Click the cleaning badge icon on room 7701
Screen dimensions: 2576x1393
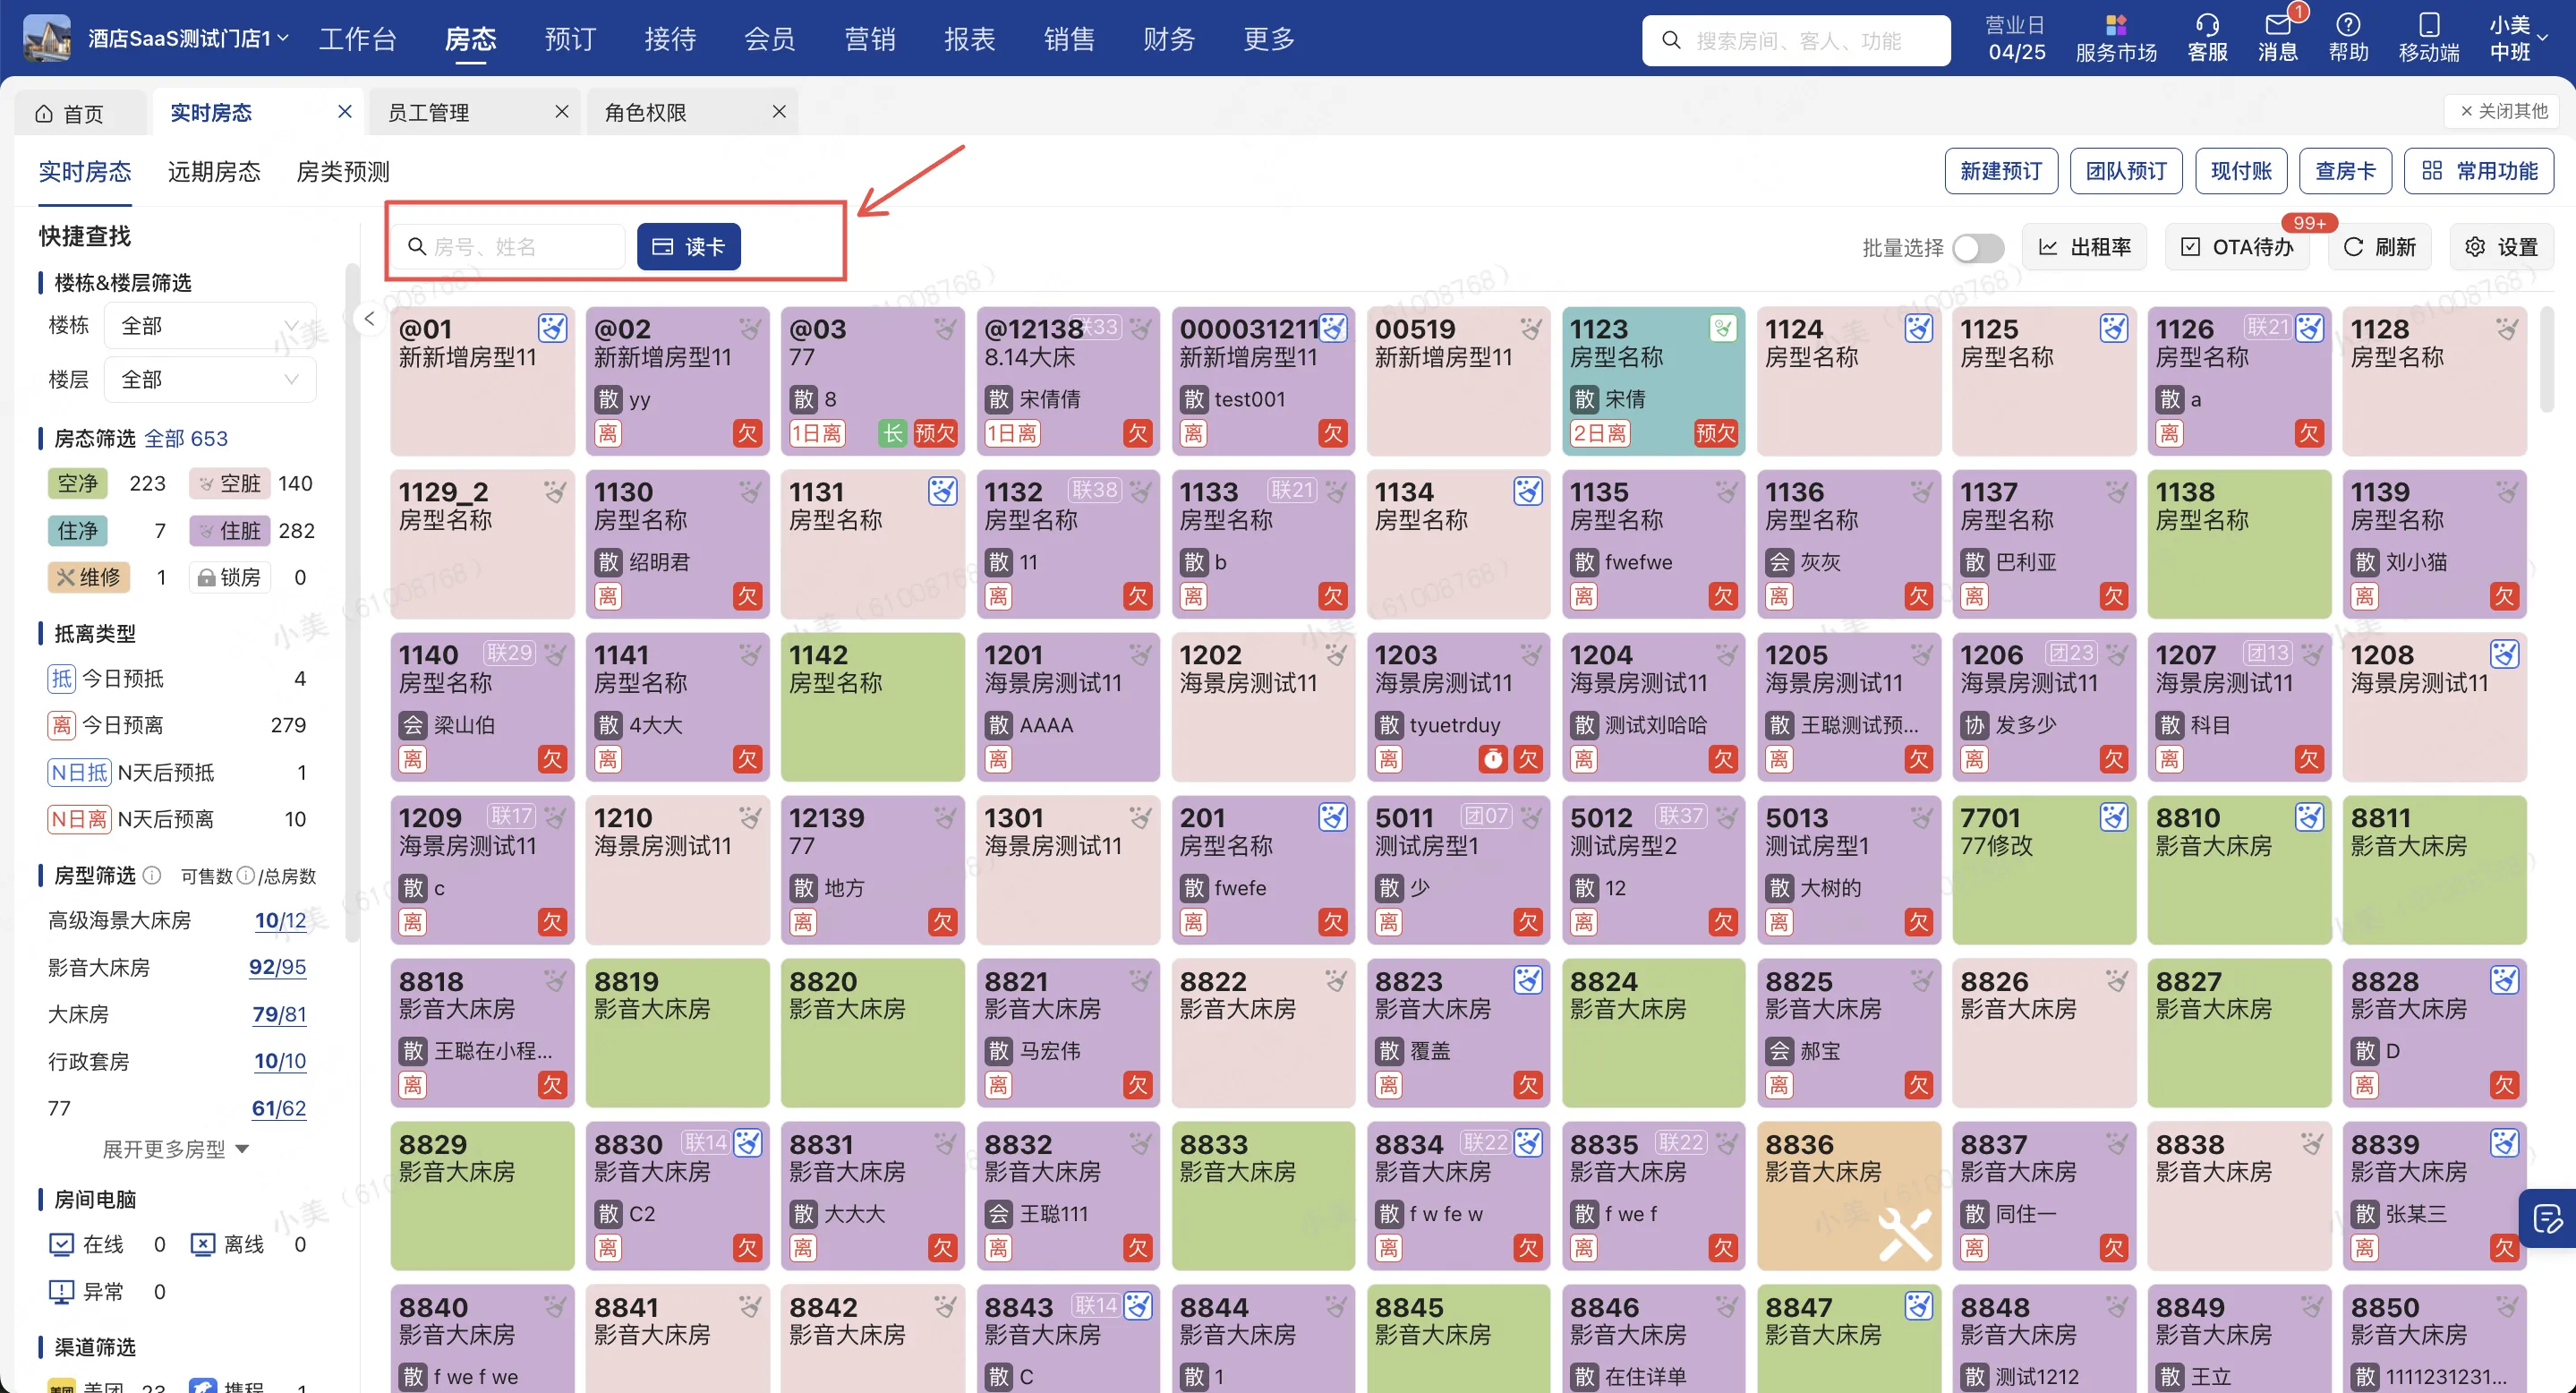click(2113, 817)
